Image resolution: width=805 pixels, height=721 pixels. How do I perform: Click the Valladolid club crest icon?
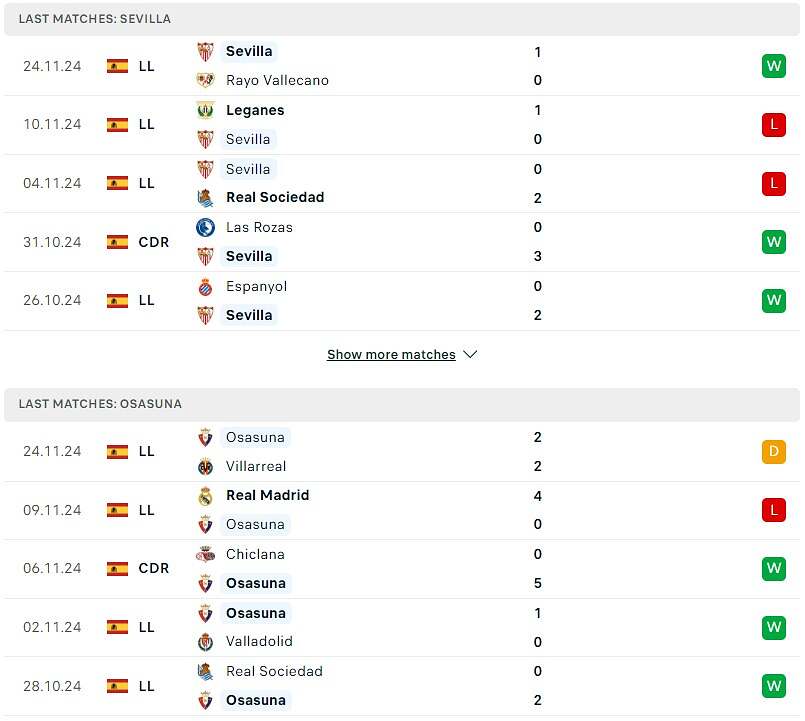(205, 641)
